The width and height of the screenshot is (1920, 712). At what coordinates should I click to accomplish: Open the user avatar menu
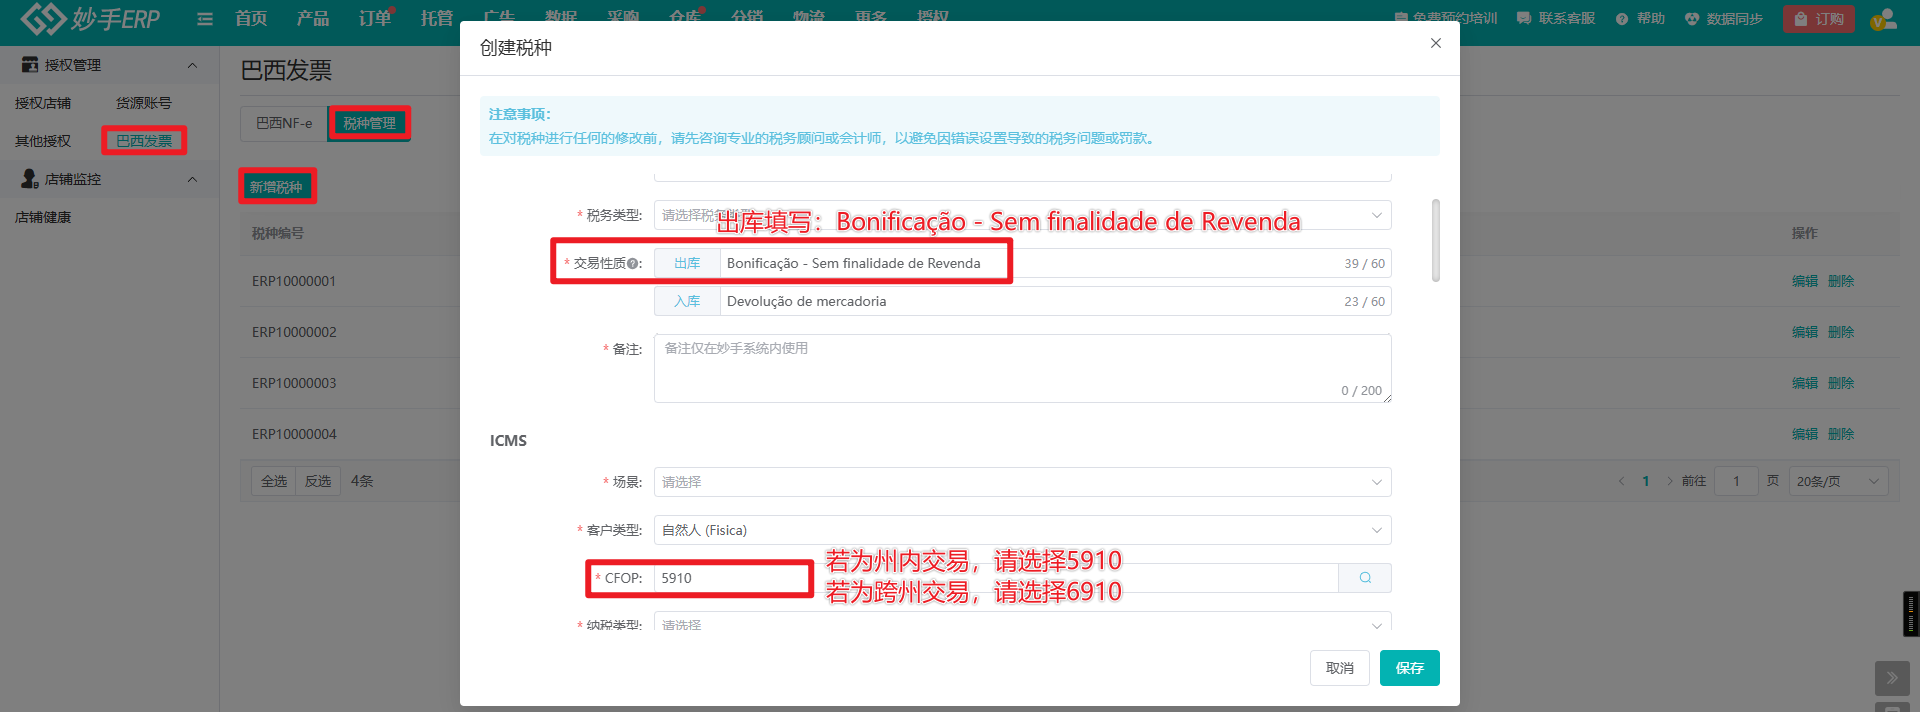pyautogui.click(x=1884, y=19)
